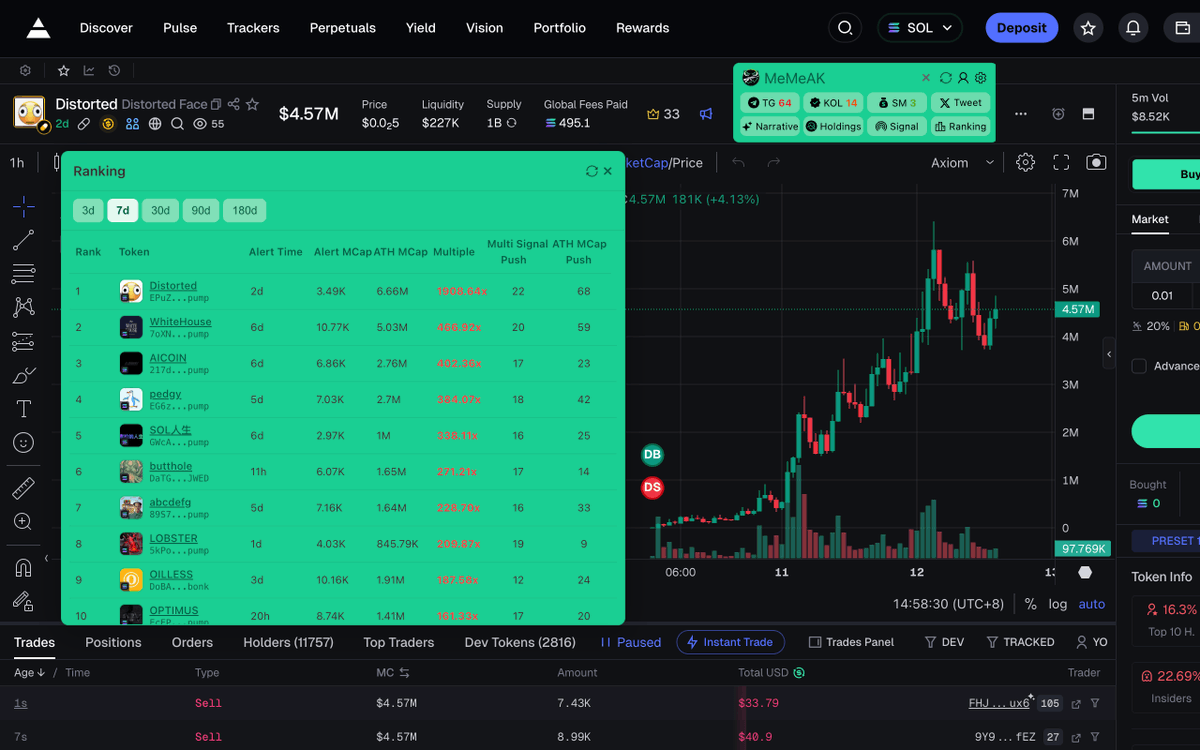This screenshot has width=1200, height=750.
Task: Toggle auto scale on chart
Action: tap(1092, 604)
